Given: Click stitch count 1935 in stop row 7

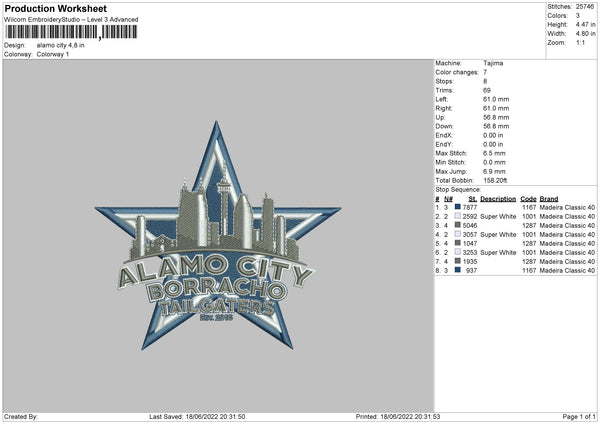Looking at the screenshot, I should [470, 261].
